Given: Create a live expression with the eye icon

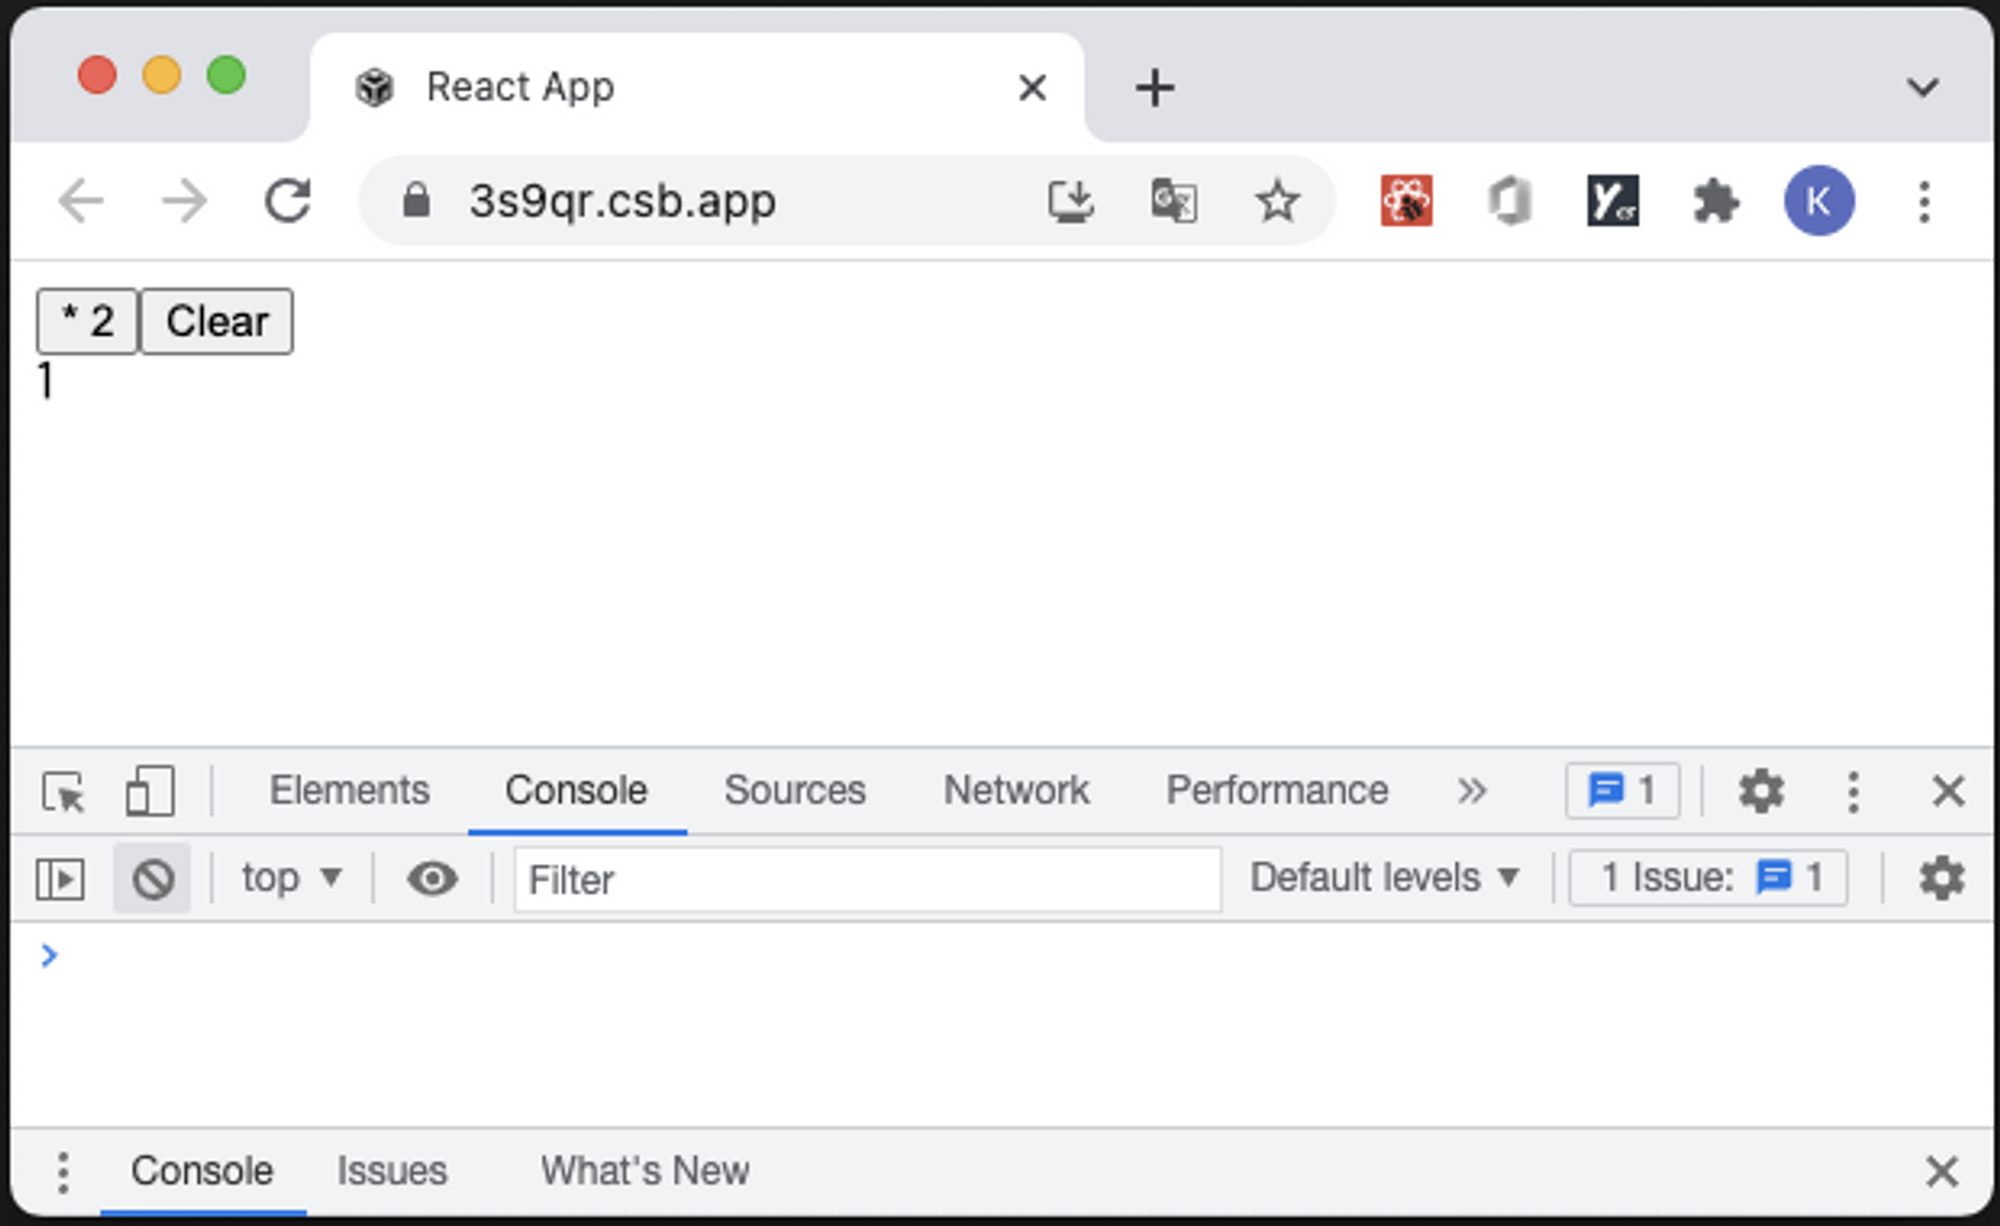Looking at the screenshot, I should 432,879.
